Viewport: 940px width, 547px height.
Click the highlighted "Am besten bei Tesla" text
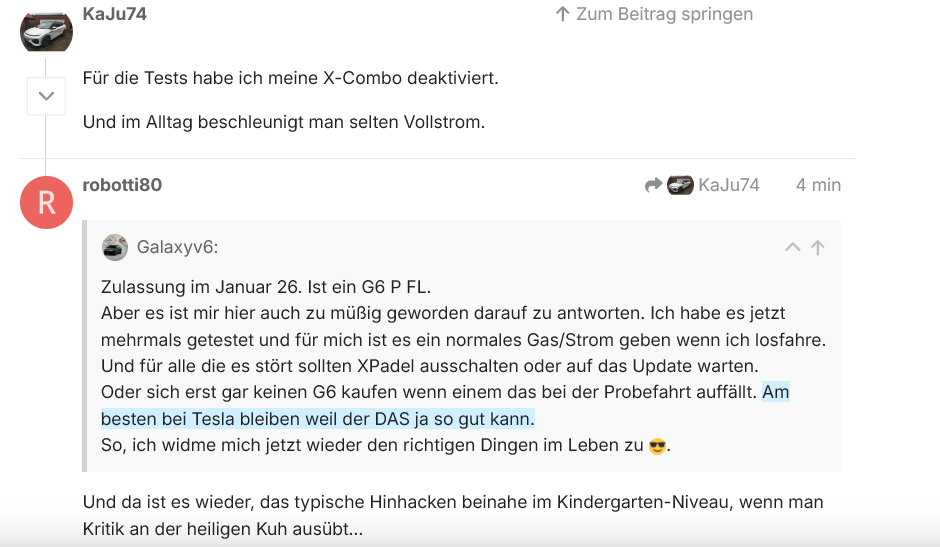point(317,419)
